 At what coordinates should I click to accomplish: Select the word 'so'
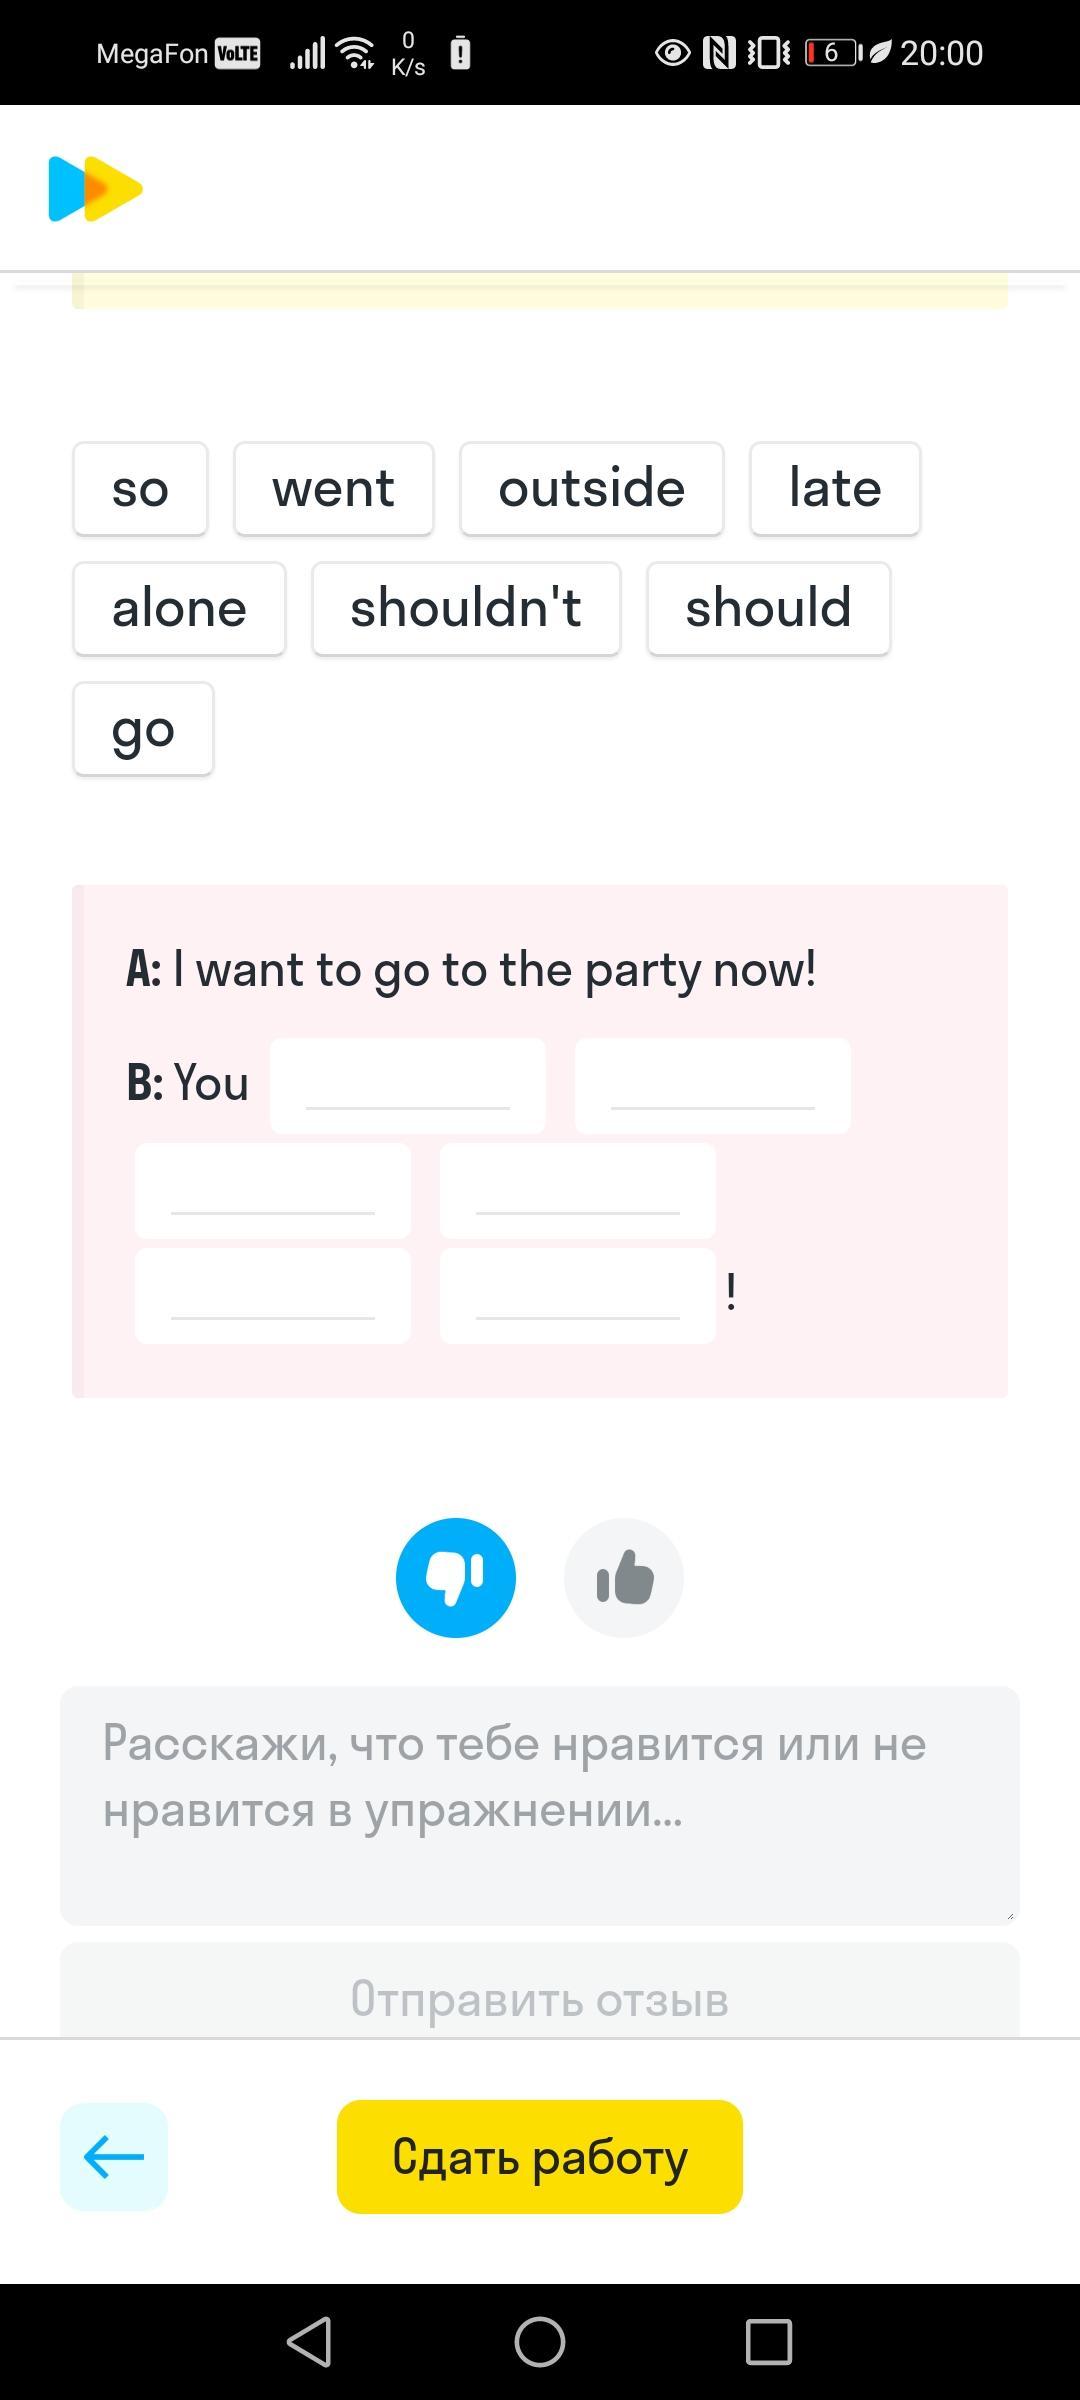141,489
